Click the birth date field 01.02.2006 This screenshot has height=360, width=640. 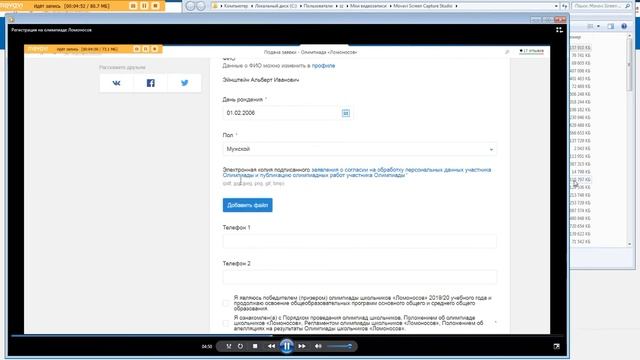(282, 113)
